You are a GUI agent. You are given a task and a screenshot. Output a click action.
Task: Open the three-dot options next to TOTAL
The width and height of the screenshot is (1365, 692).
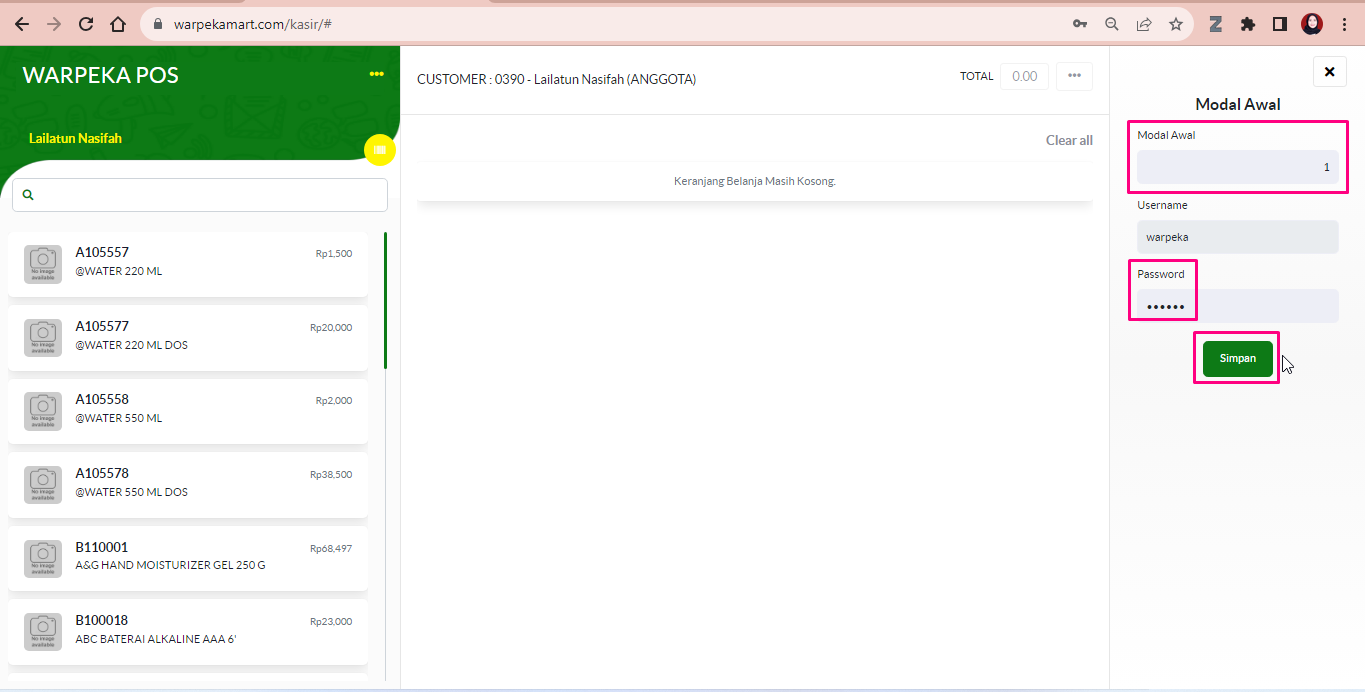[1074, 76]
